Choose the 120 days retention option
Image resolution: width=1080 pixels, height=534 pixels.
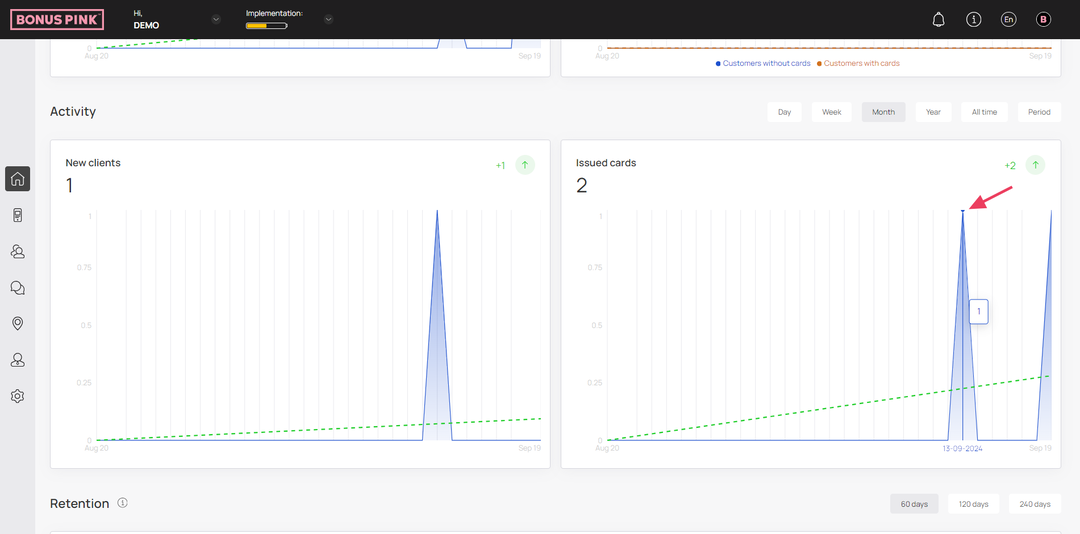pyautogui.click(x=974, y=504)
